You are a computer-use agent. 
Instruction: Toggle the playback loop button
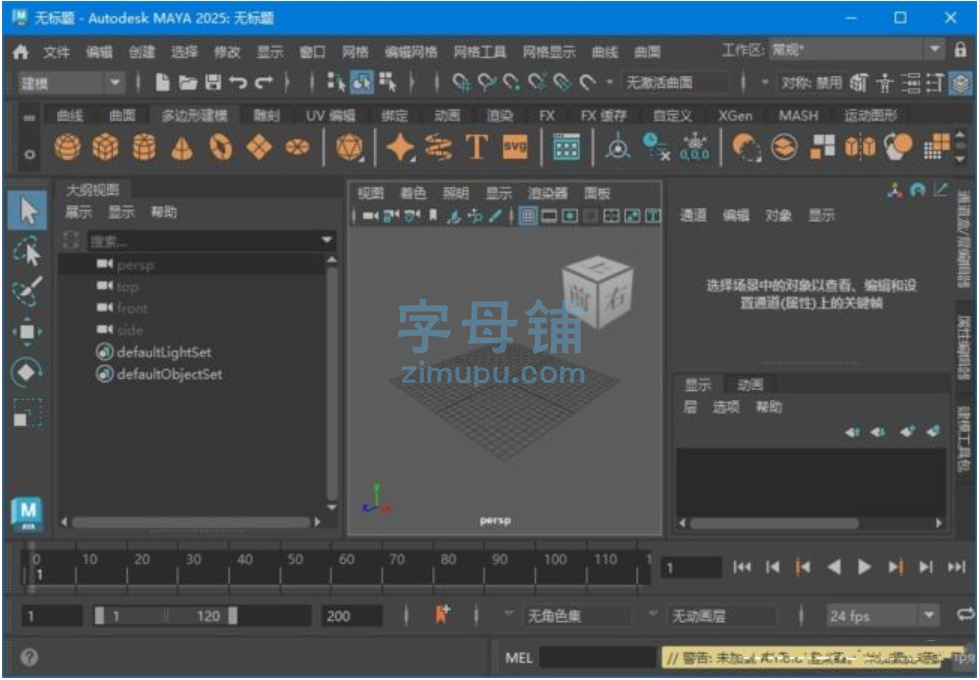[x=966, y=614]
